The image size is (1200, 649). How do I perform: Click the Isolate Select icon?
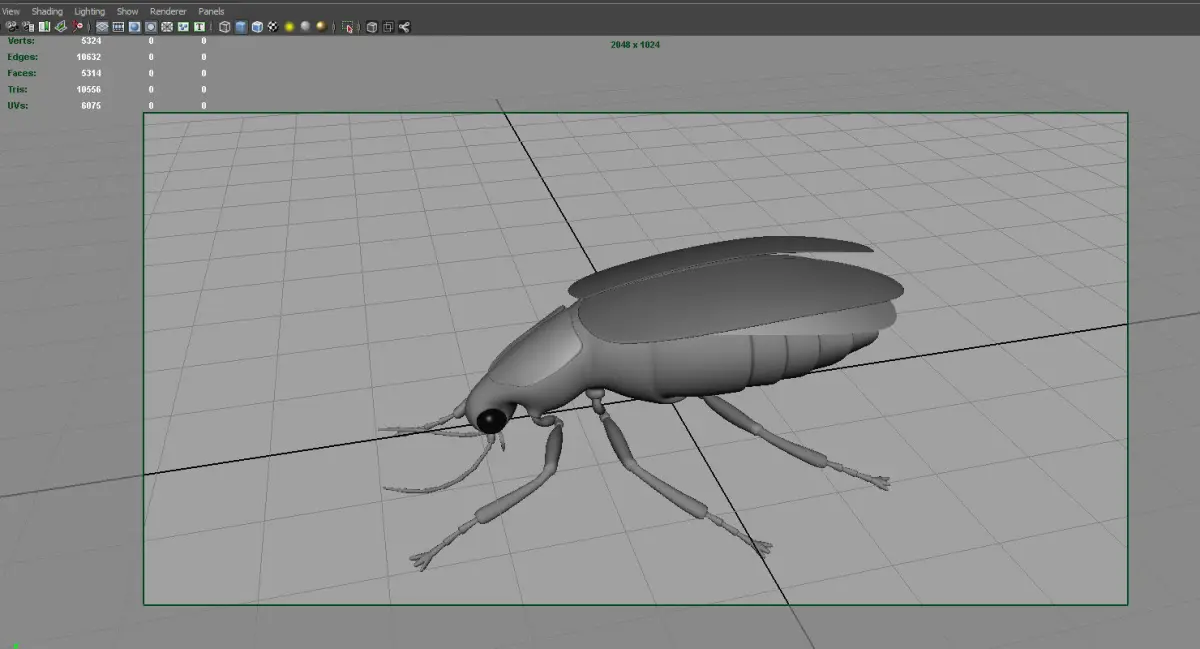[347, 27]
